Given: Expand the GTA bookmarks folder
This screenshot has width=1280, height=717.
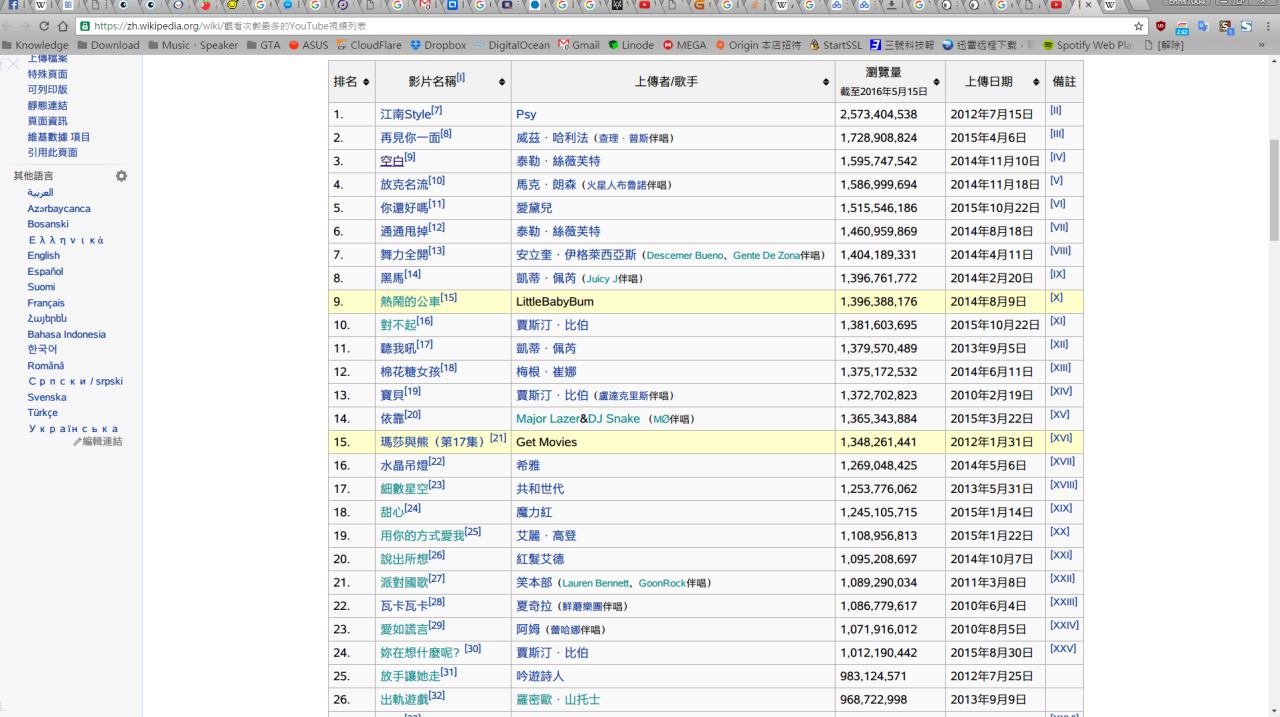Looking at the screenshot, I should click(262, 45).
